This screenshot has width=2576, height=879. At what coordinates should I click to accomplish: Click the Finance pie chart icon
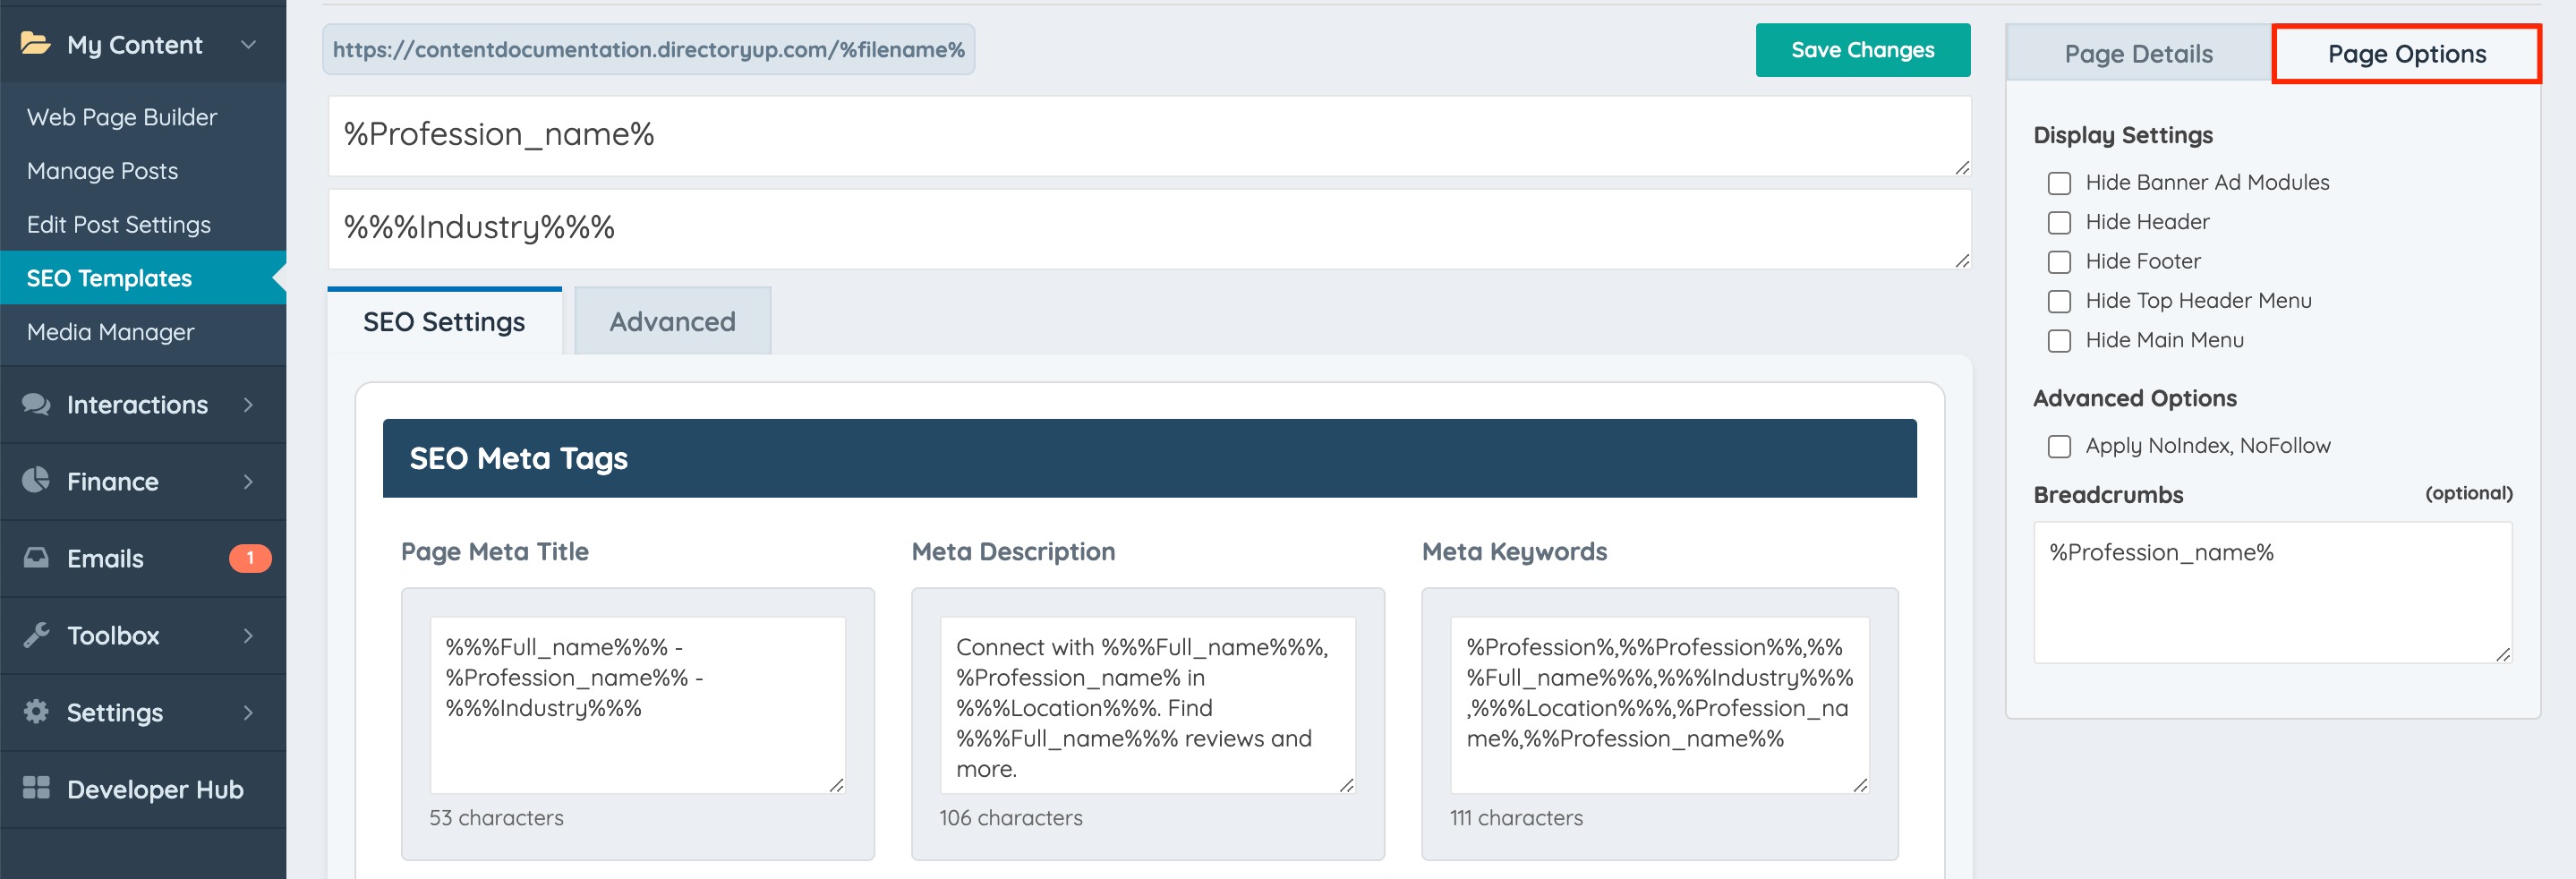[36, 480]
